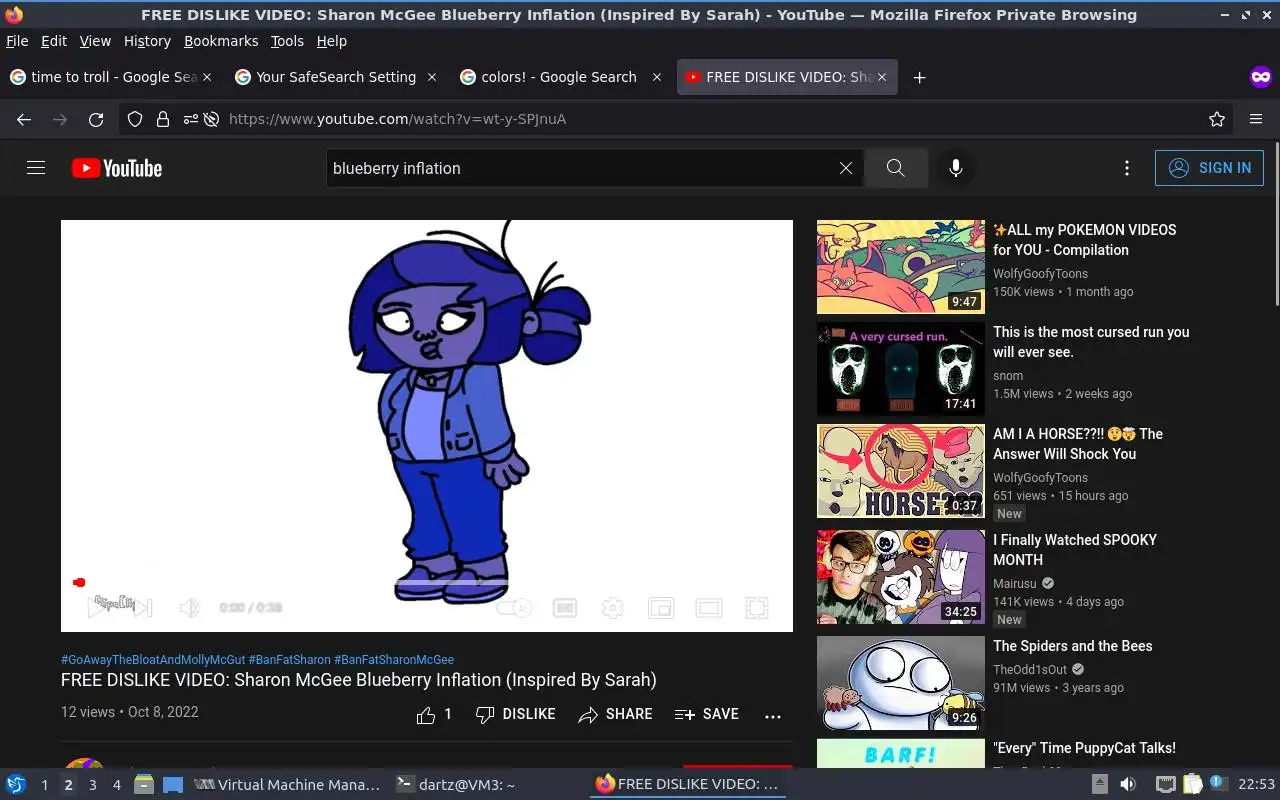Bookmark this page with the star

coord(1217,119)
